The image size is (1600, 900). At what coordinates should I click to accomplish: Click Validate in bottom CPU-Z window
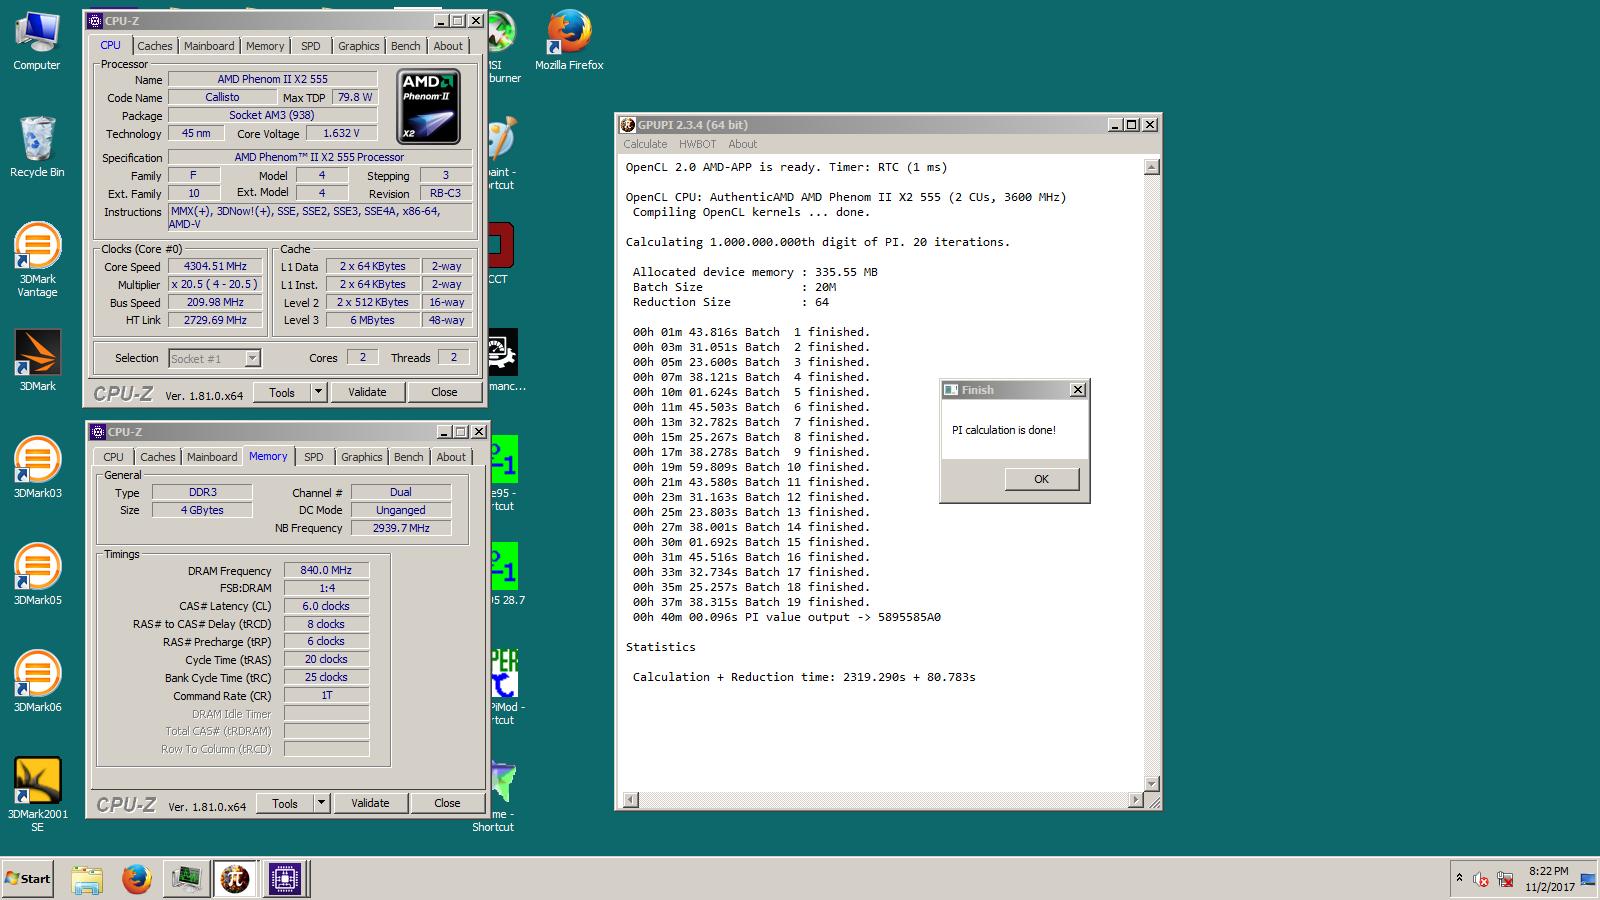[x=370, y=803]
